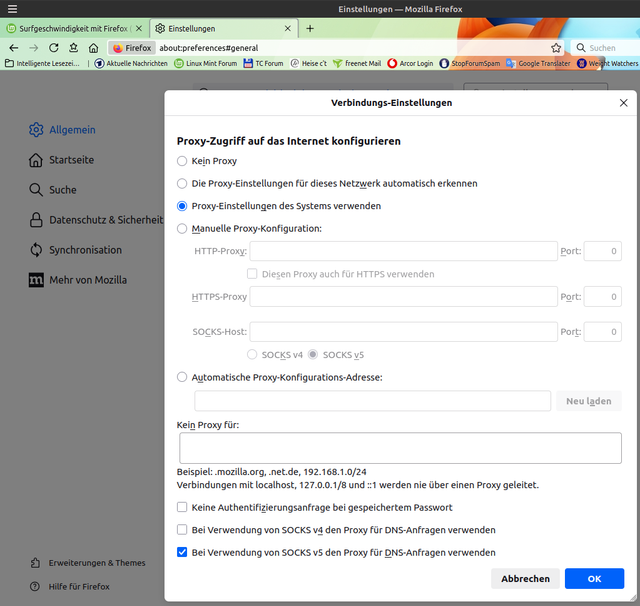Open a new tab with plus icon

(x=310, y=29)
